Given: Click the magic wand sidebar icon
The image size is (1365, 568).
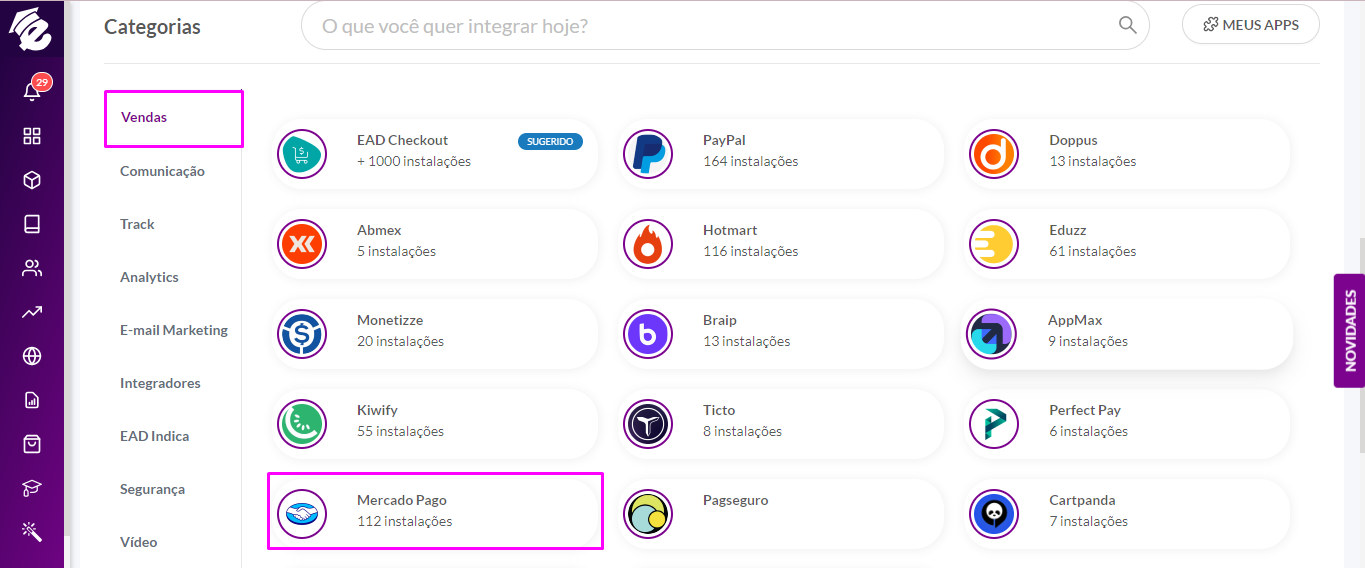Looking at the screenshot, I should (x=32, y=532).
